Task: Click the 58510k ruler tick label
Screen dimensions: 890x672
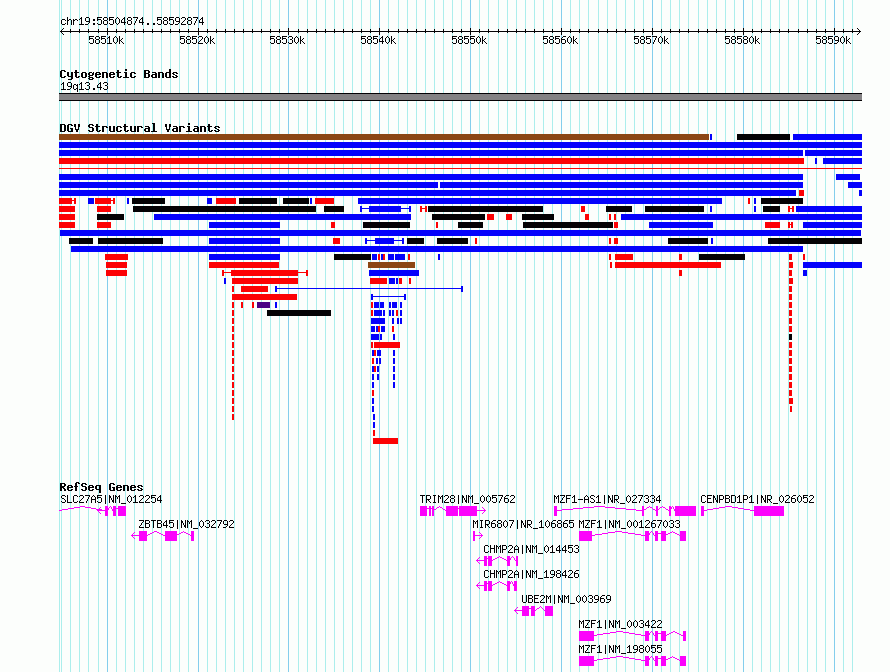Action: tap(106, 40)
